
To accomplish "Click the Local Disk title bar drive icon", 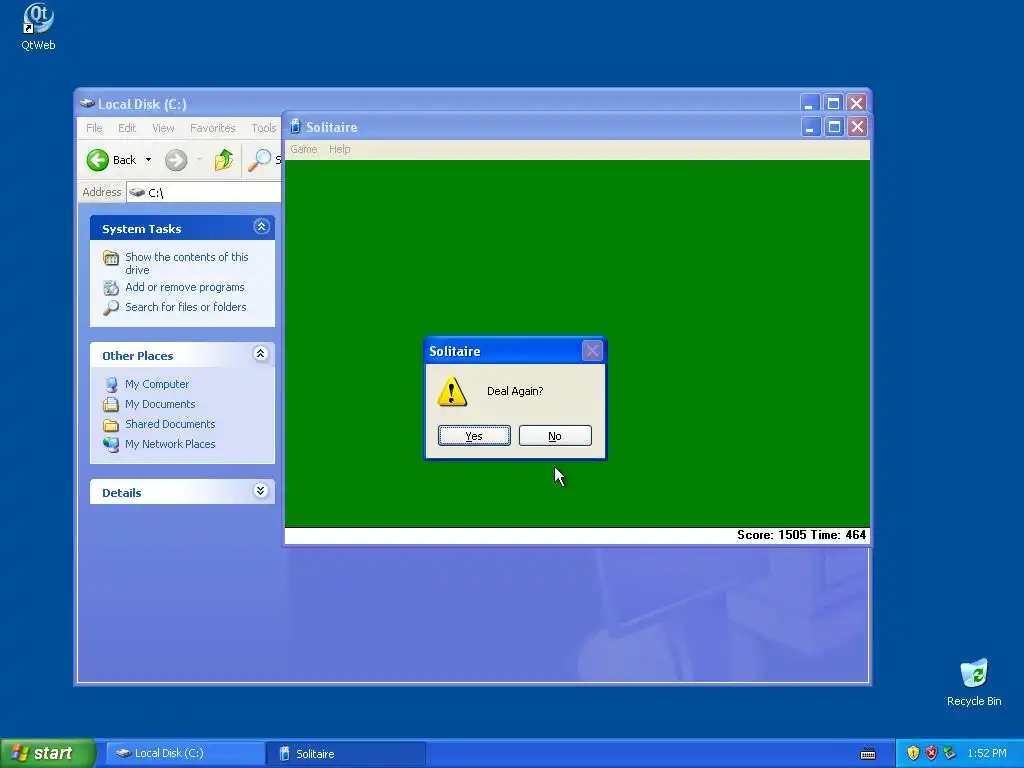I will tap(87, 103).
